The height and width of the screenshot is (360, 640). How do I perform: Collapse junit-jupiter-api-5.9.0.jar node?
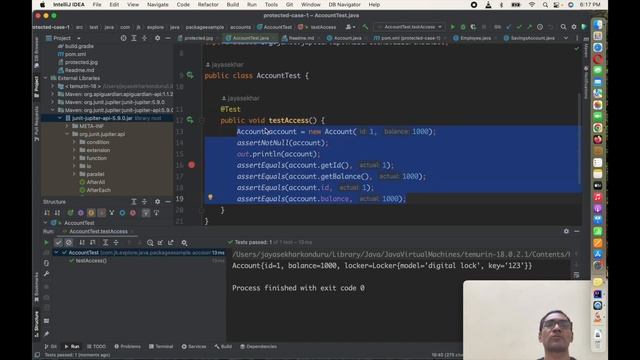pyautogui.click(x=60, y=118)
